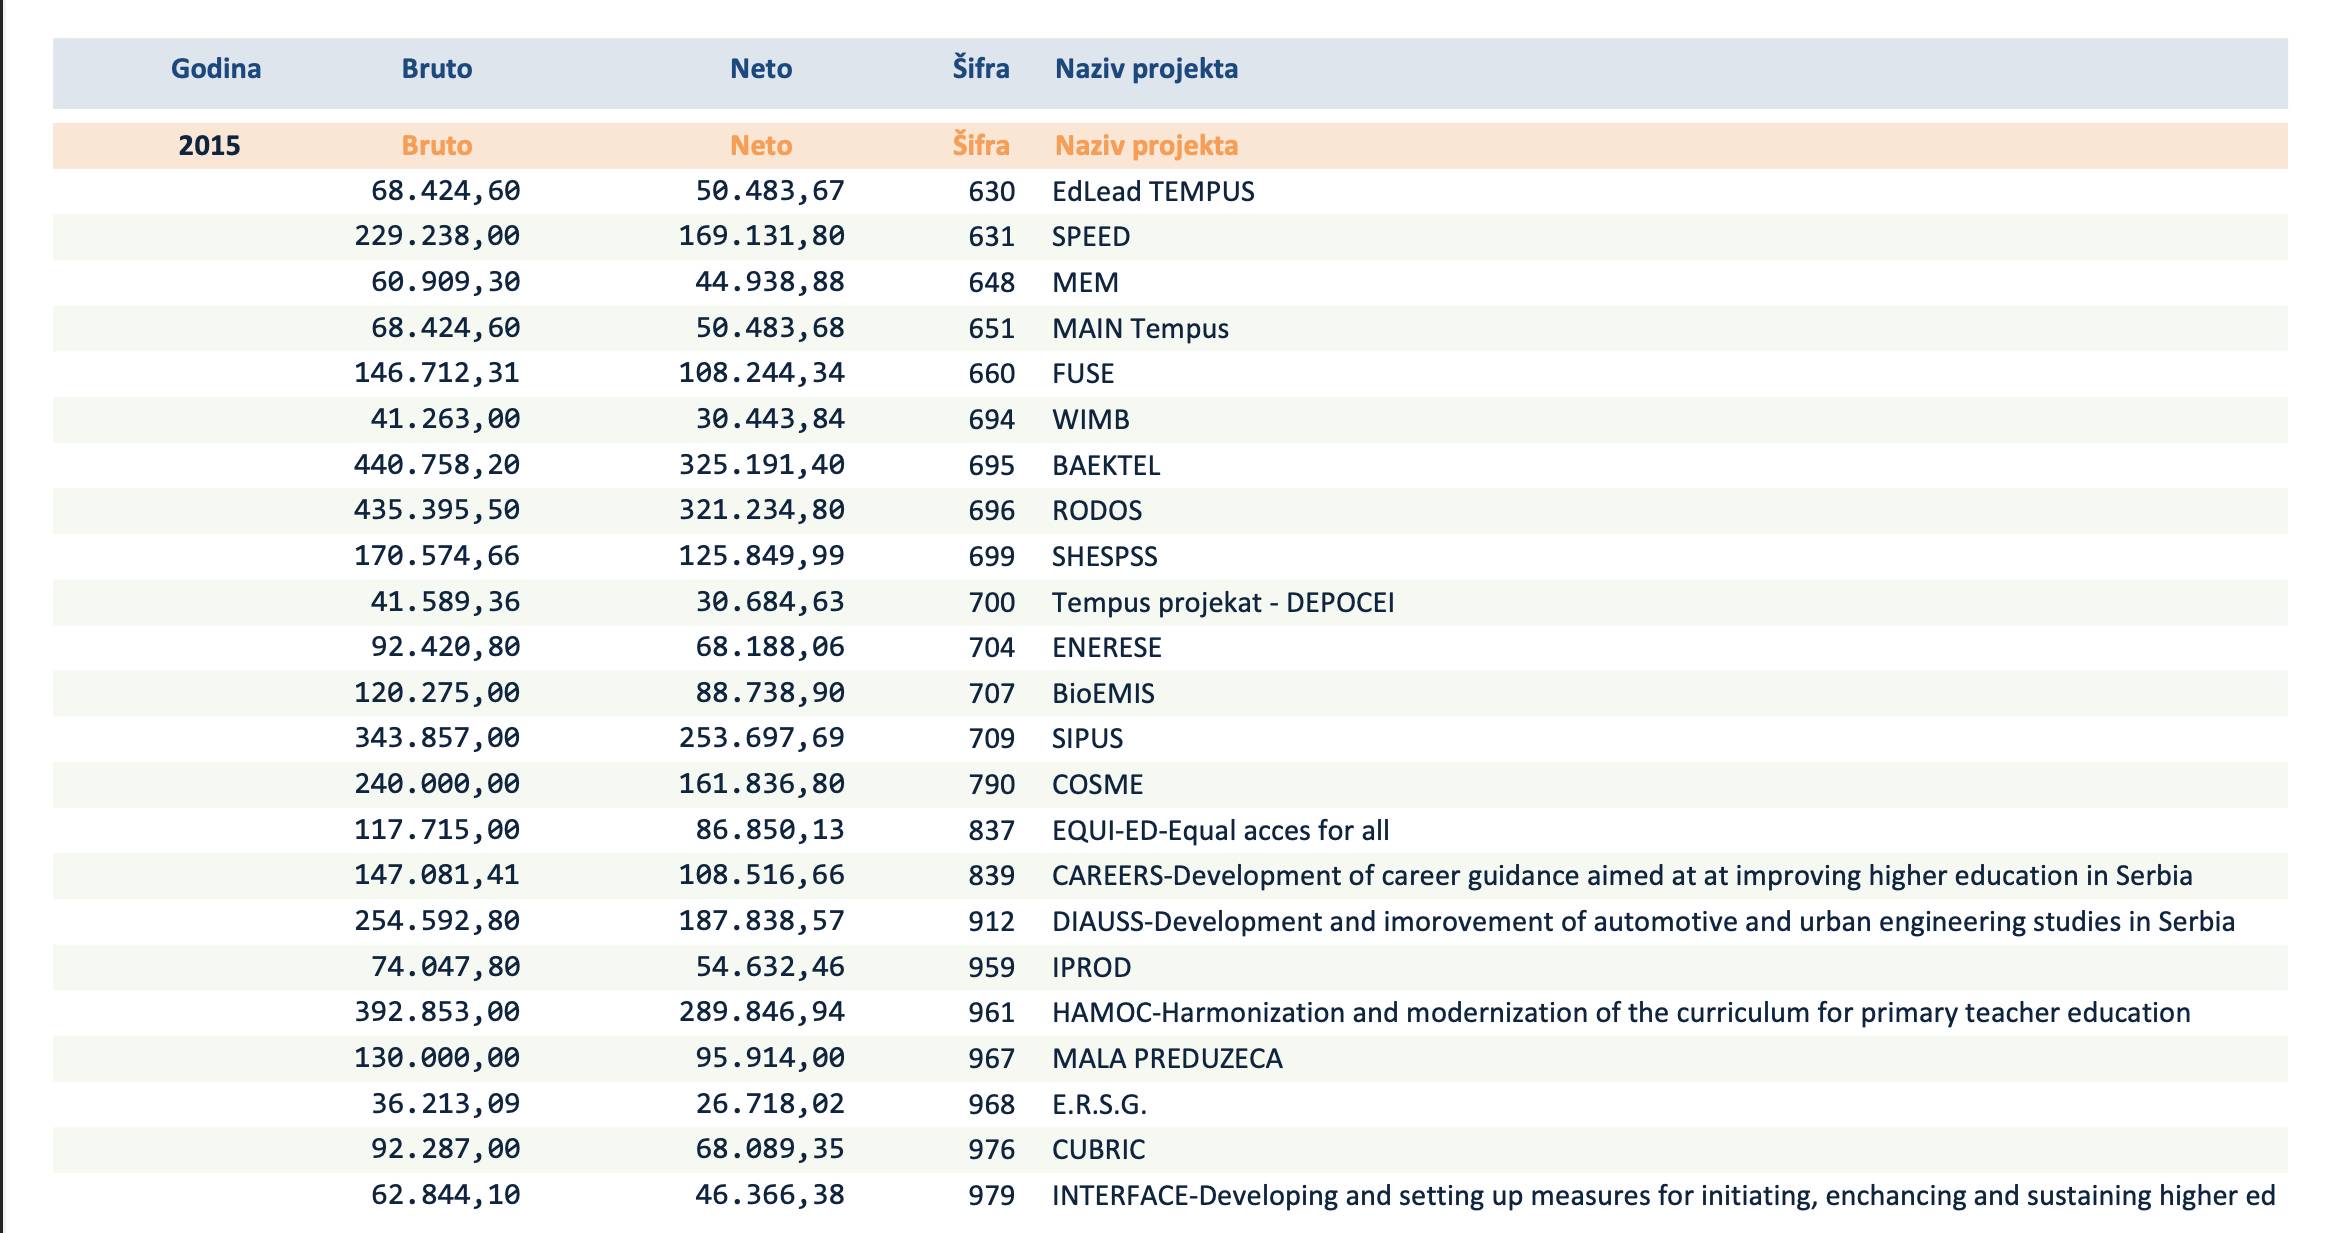Click the RODOS project name

(1096, 511)
